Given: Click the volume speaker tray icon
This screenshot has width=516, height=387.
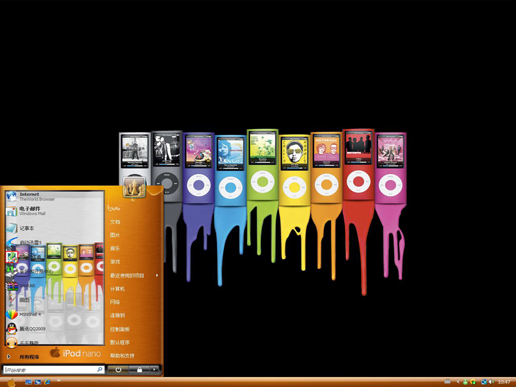Looking at the screenshot, I should click(491, 382).
